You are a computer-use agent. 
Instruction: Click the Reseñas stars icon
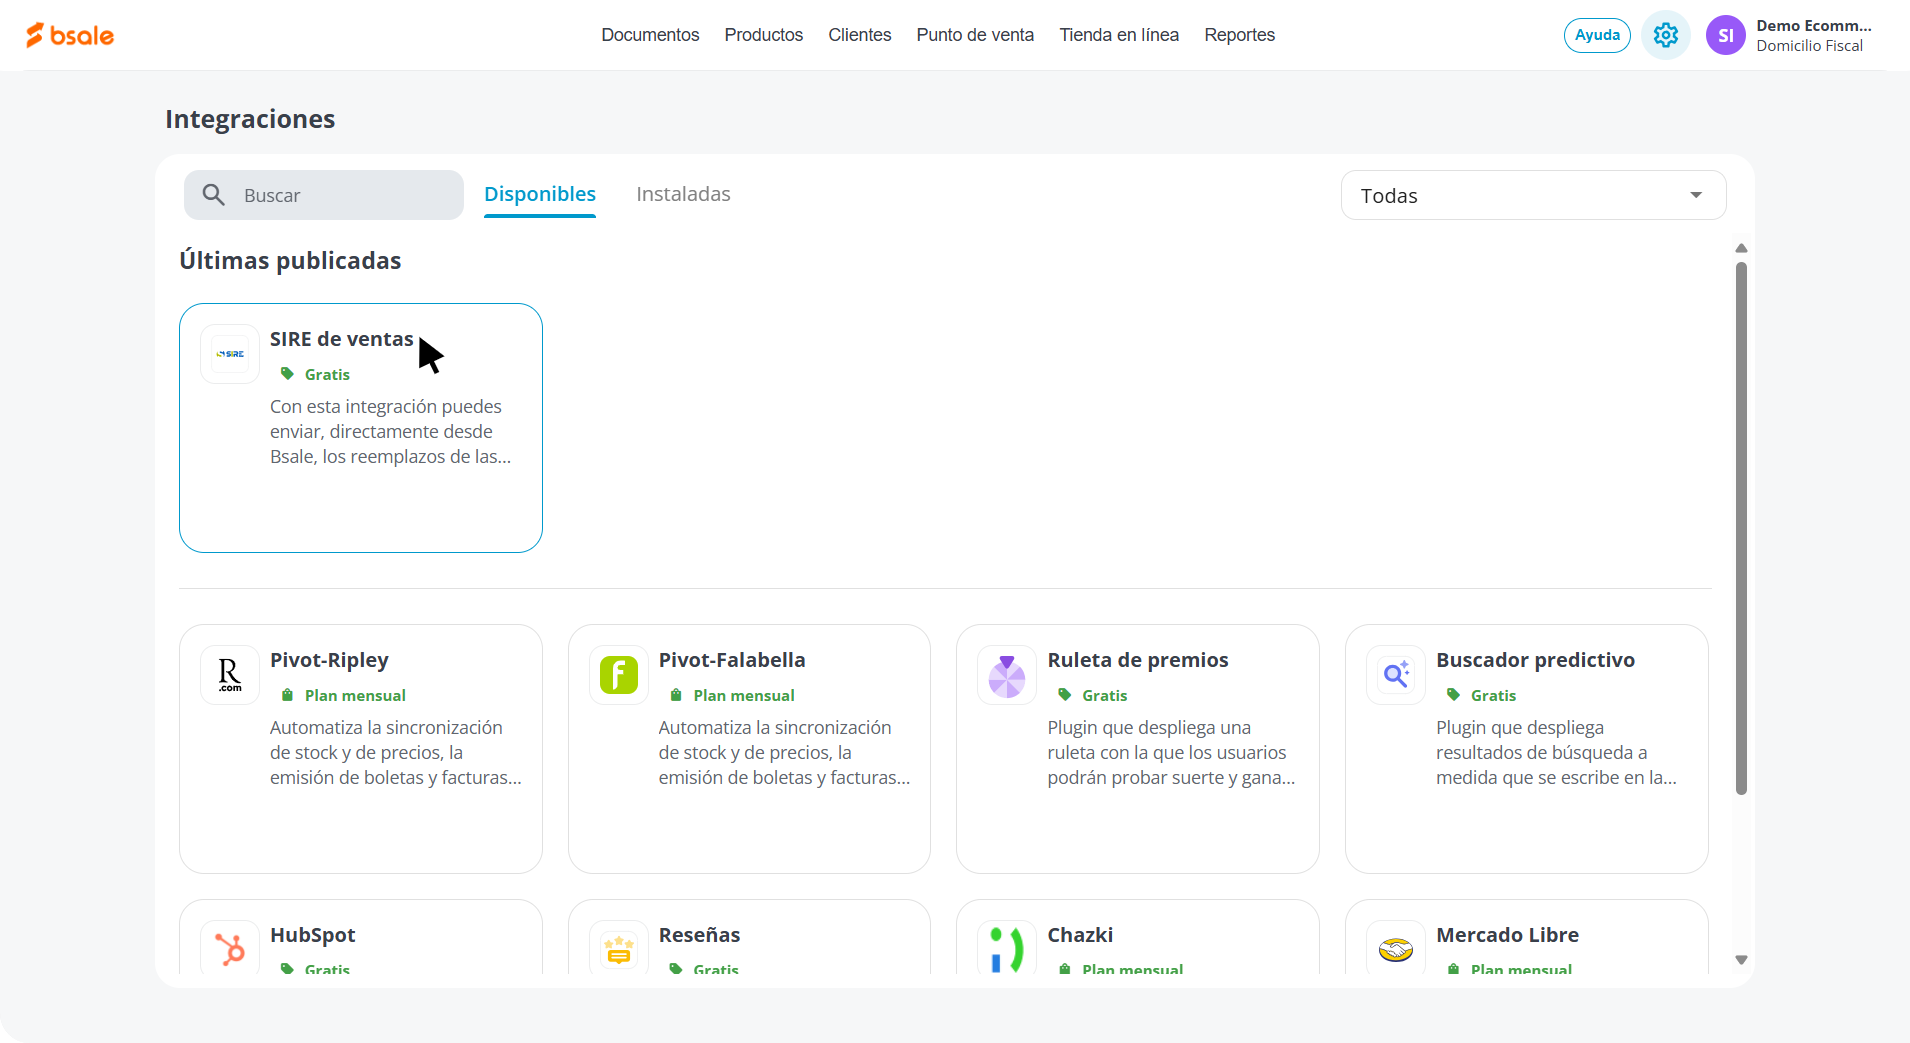click(619, 948)
